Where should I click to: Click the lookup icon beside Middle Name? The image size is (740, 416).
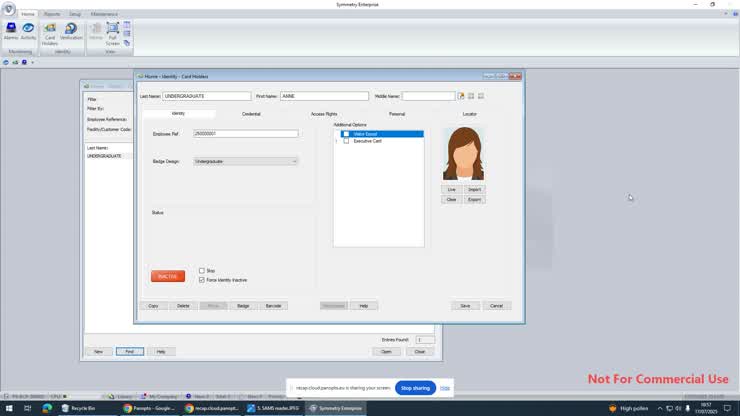(x=461, y=96)
